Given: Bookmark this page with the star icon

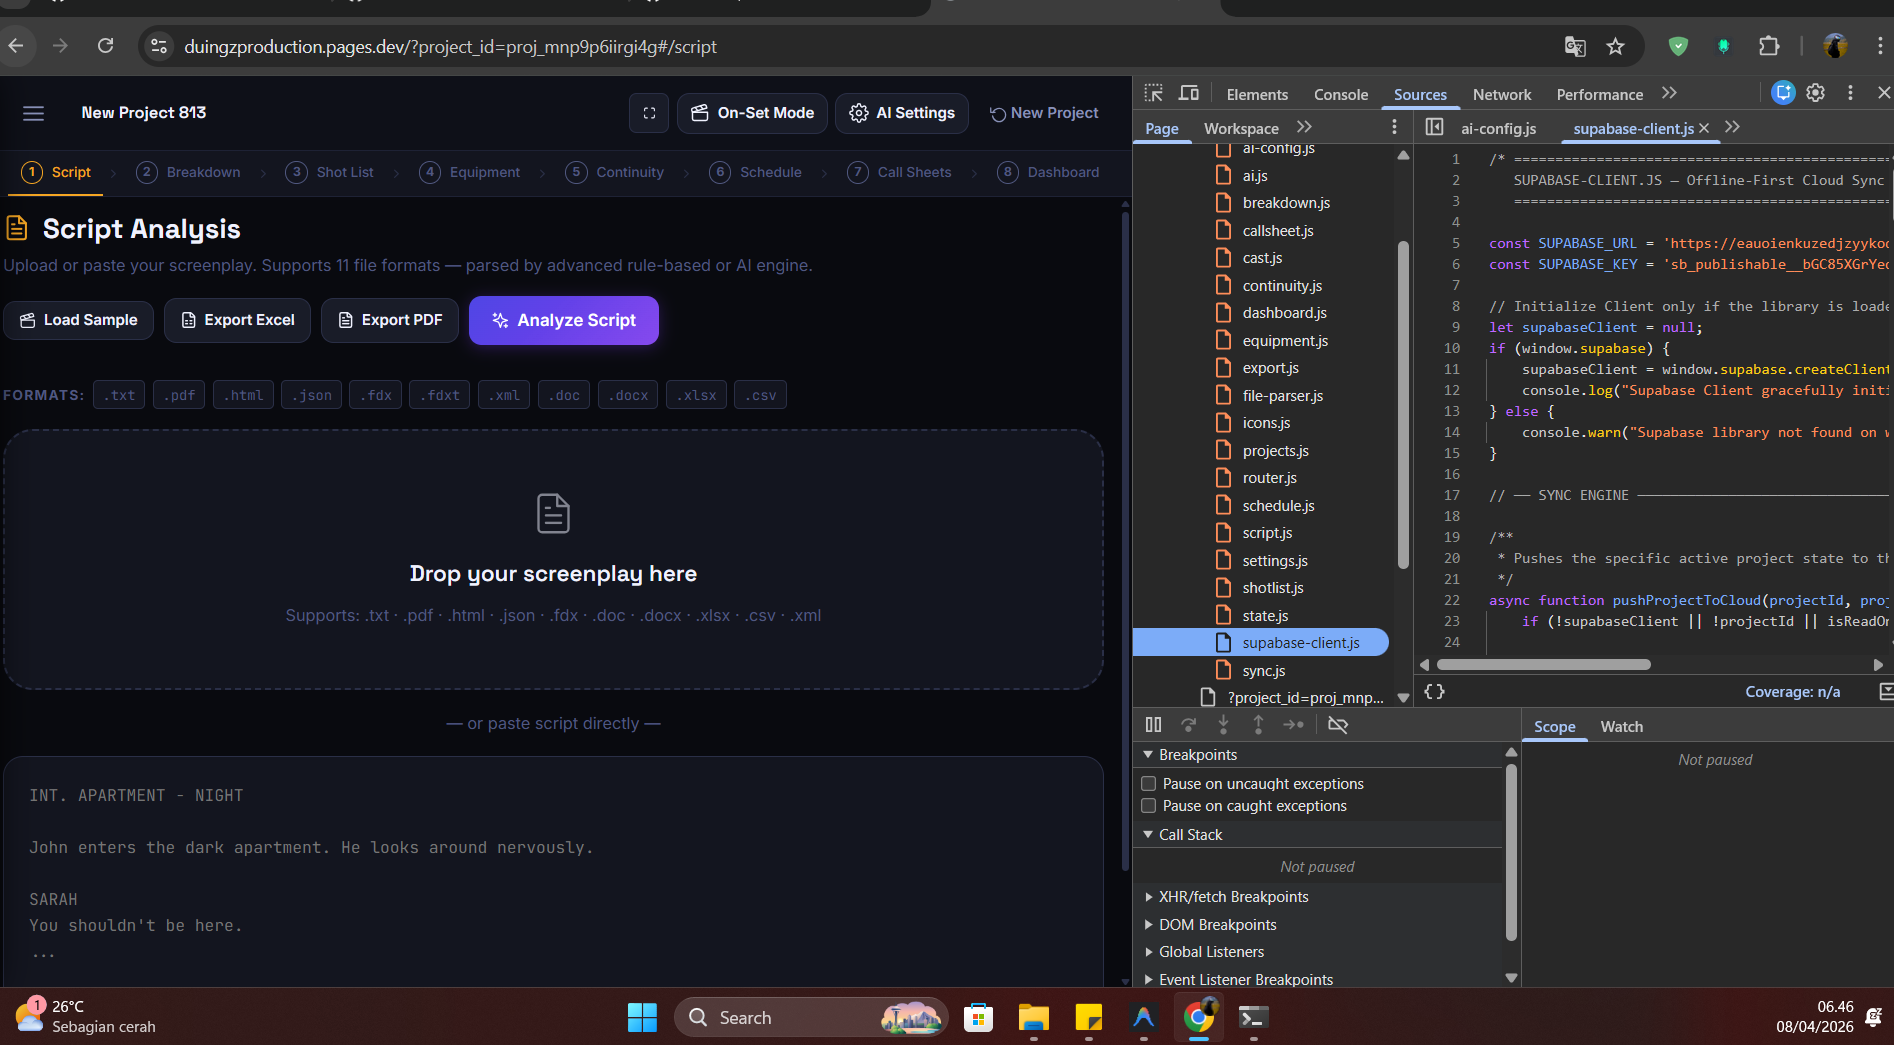Looking at the screenshot, I should [1615, 46].
